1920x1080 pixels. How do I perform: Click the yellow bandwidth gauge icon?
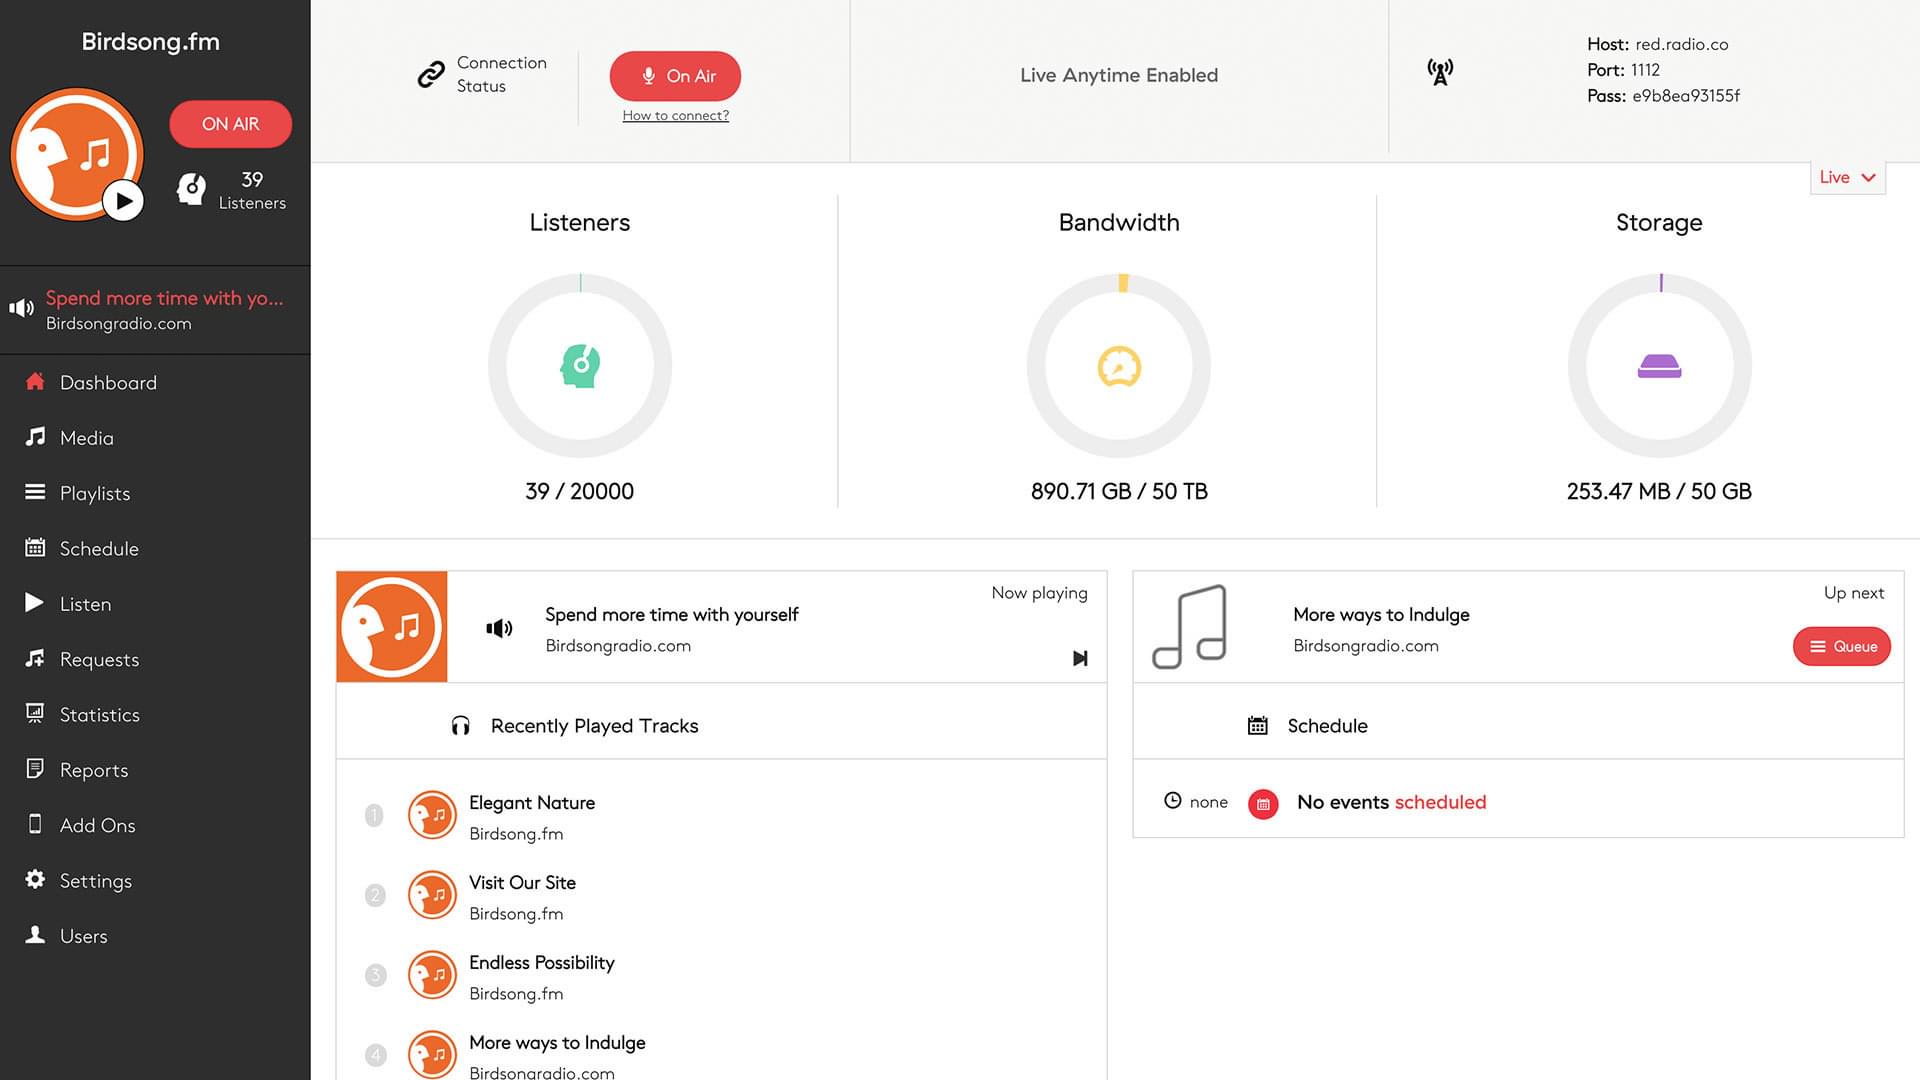coord(1119,366)
